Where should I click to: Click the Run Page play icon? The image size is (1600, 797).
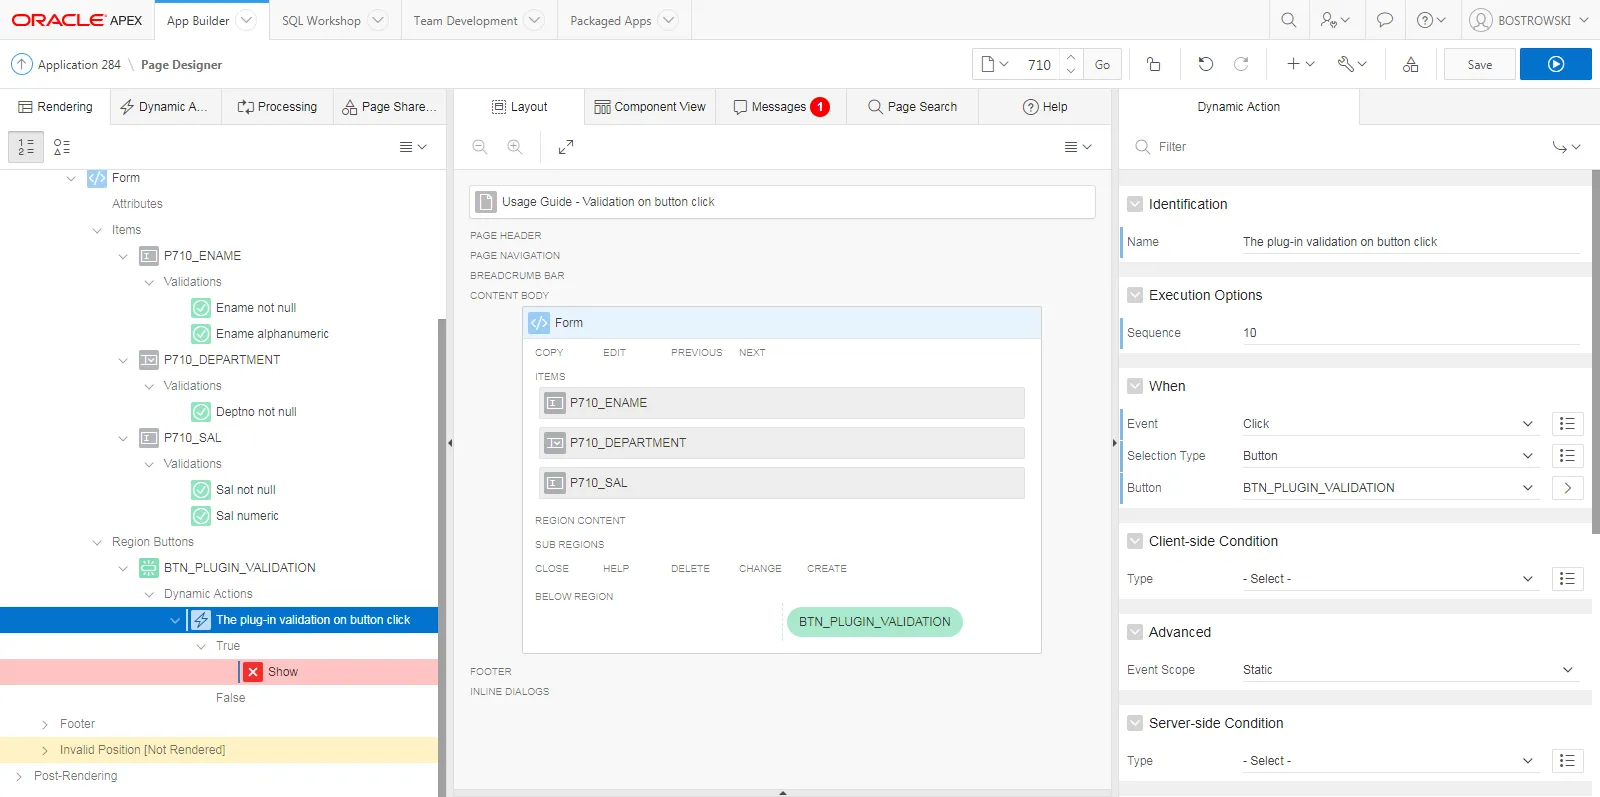(1555, 64)
